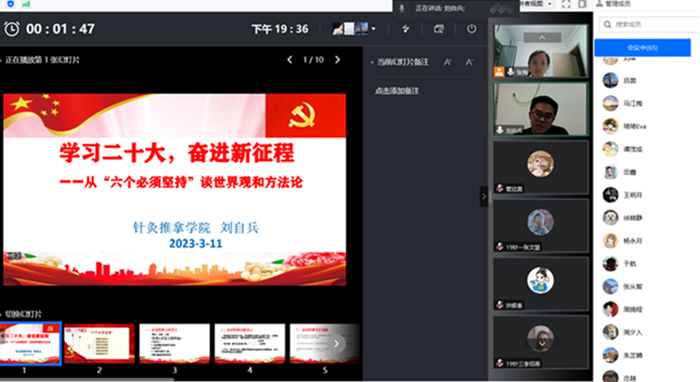Click the fullscreen icon in the top bar

pyautogui.click(x=566, y=4)
